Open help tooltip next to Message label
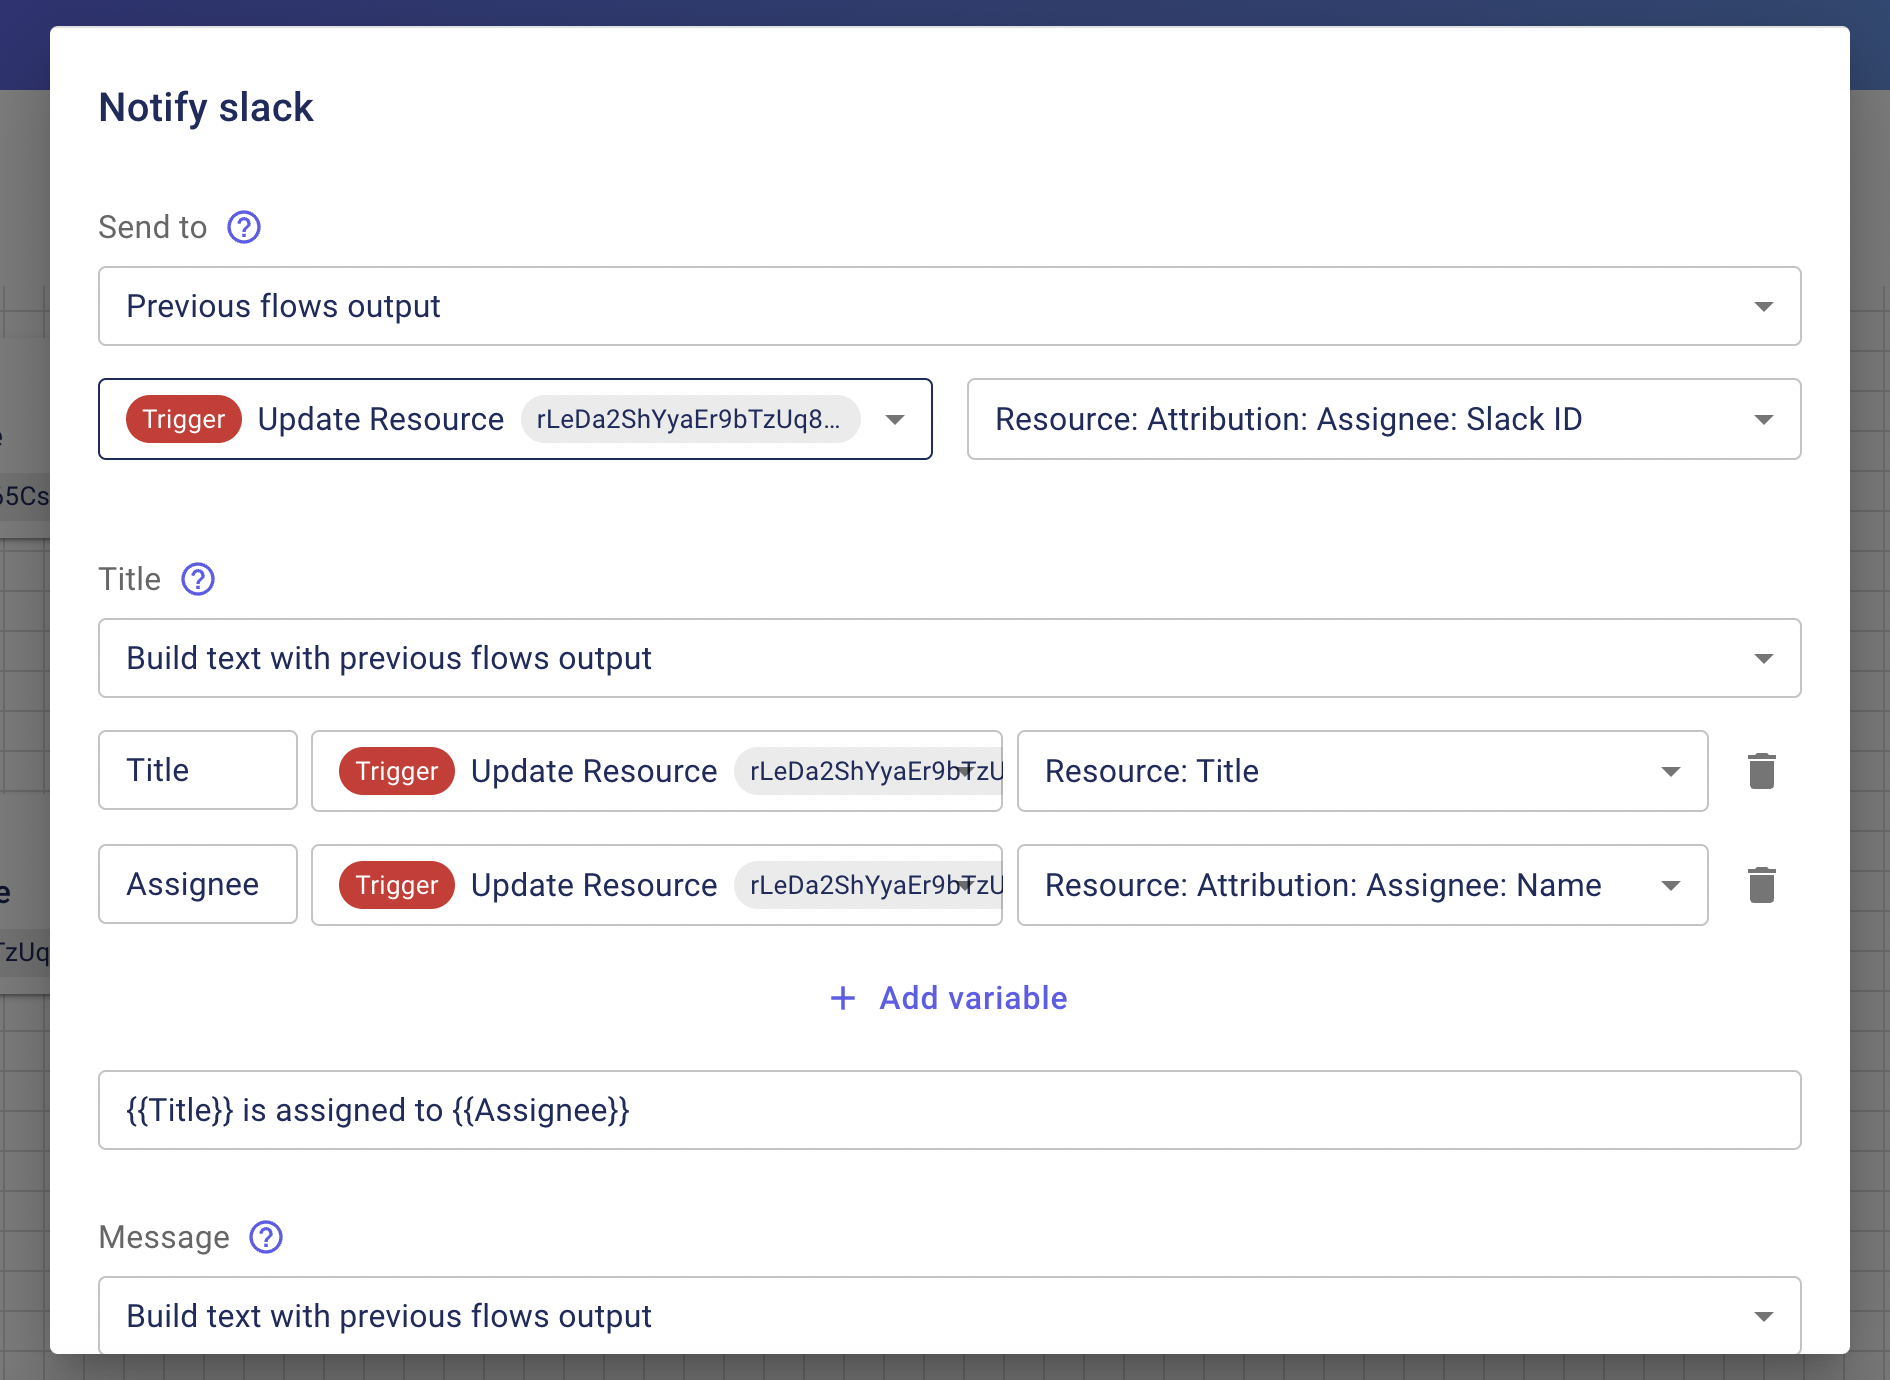 click(x=266, y=1237)
